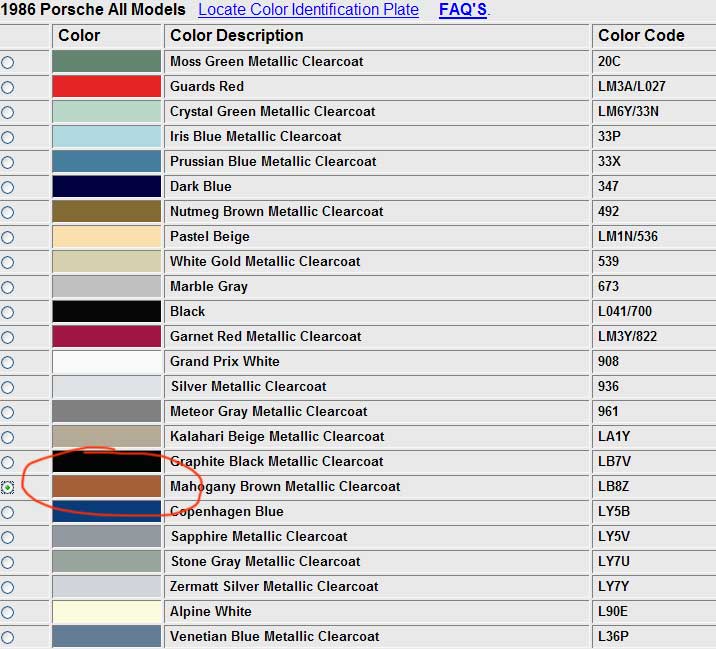Click the Garnet Red color swatch
Viewport: 716px width, 649px height.
[107, 337]
